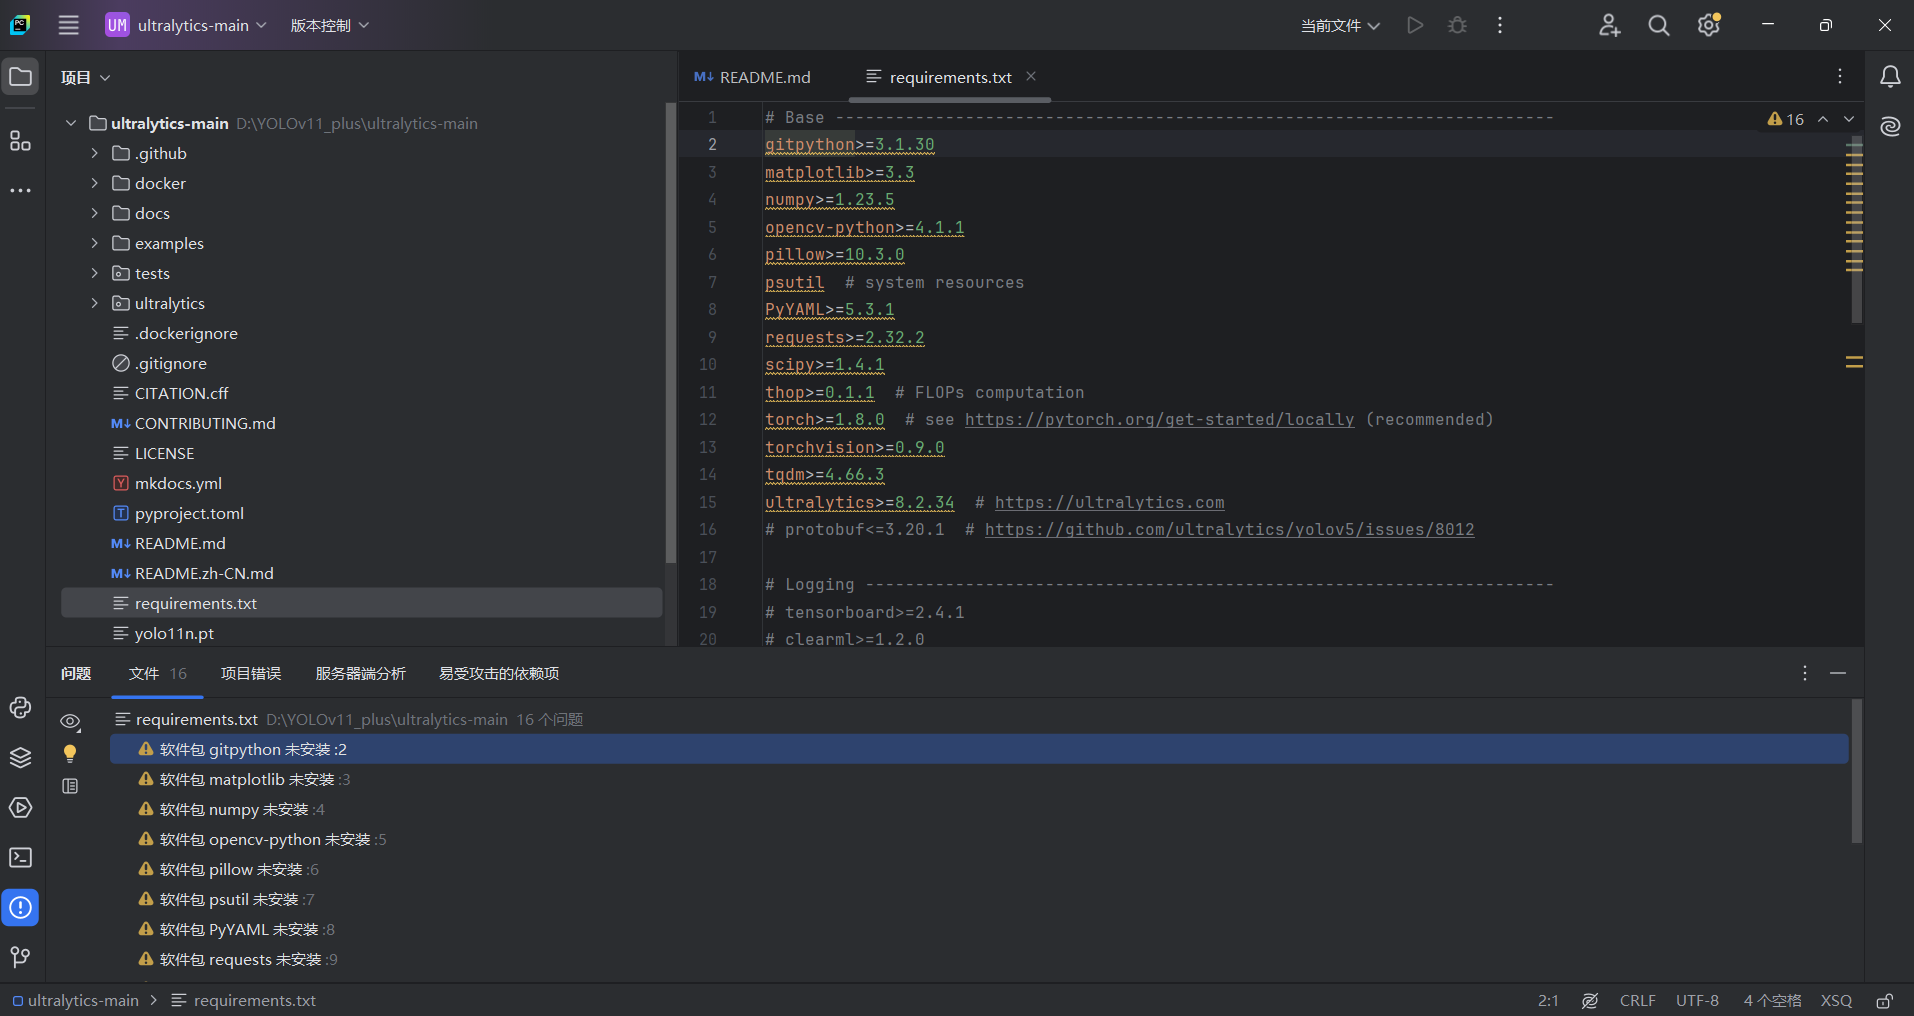This screenshot has height=1016, width=1914.
Task: Select the pyproject.toml file
Action: tap(189, 513)
